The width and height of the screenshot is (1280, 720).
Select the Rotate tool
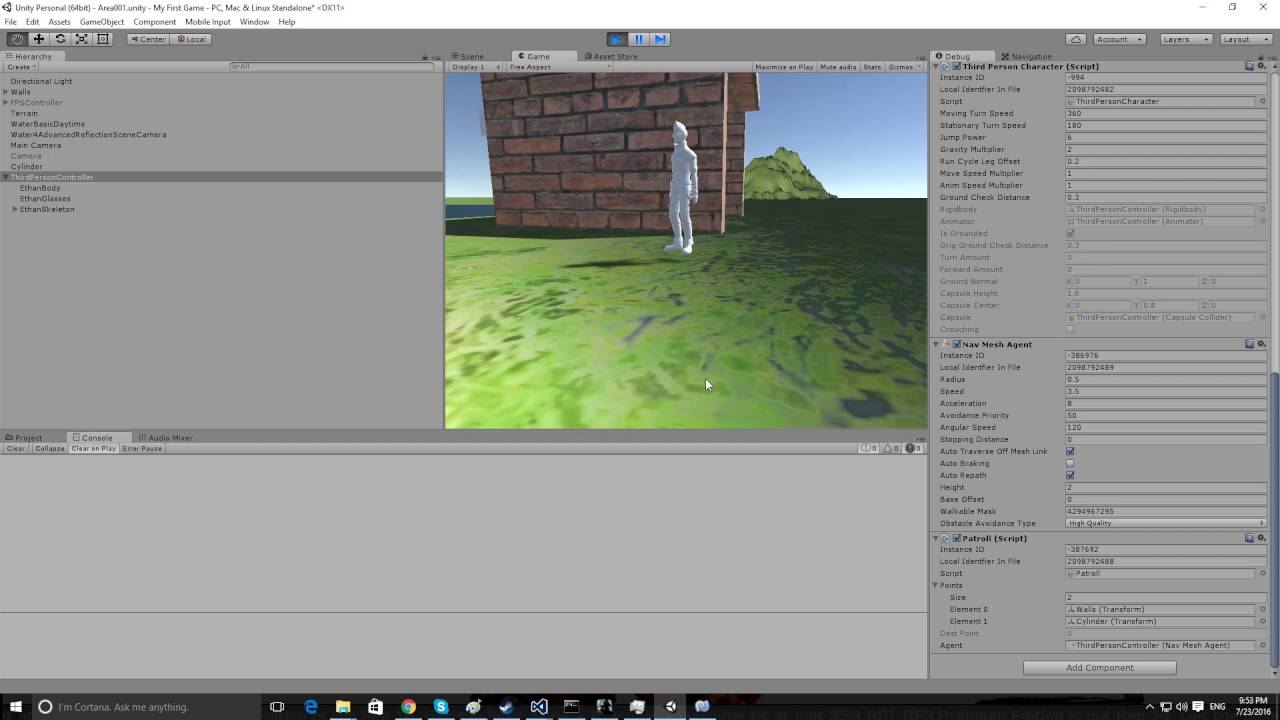[x=60, y=38]
